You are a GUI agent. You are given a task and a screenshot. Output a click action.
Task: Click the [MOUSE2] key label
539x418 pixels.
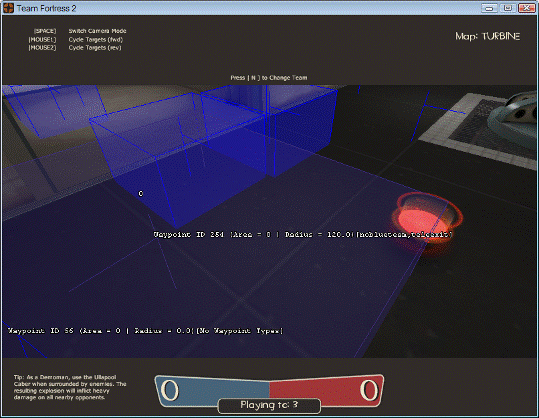point(42,48)
